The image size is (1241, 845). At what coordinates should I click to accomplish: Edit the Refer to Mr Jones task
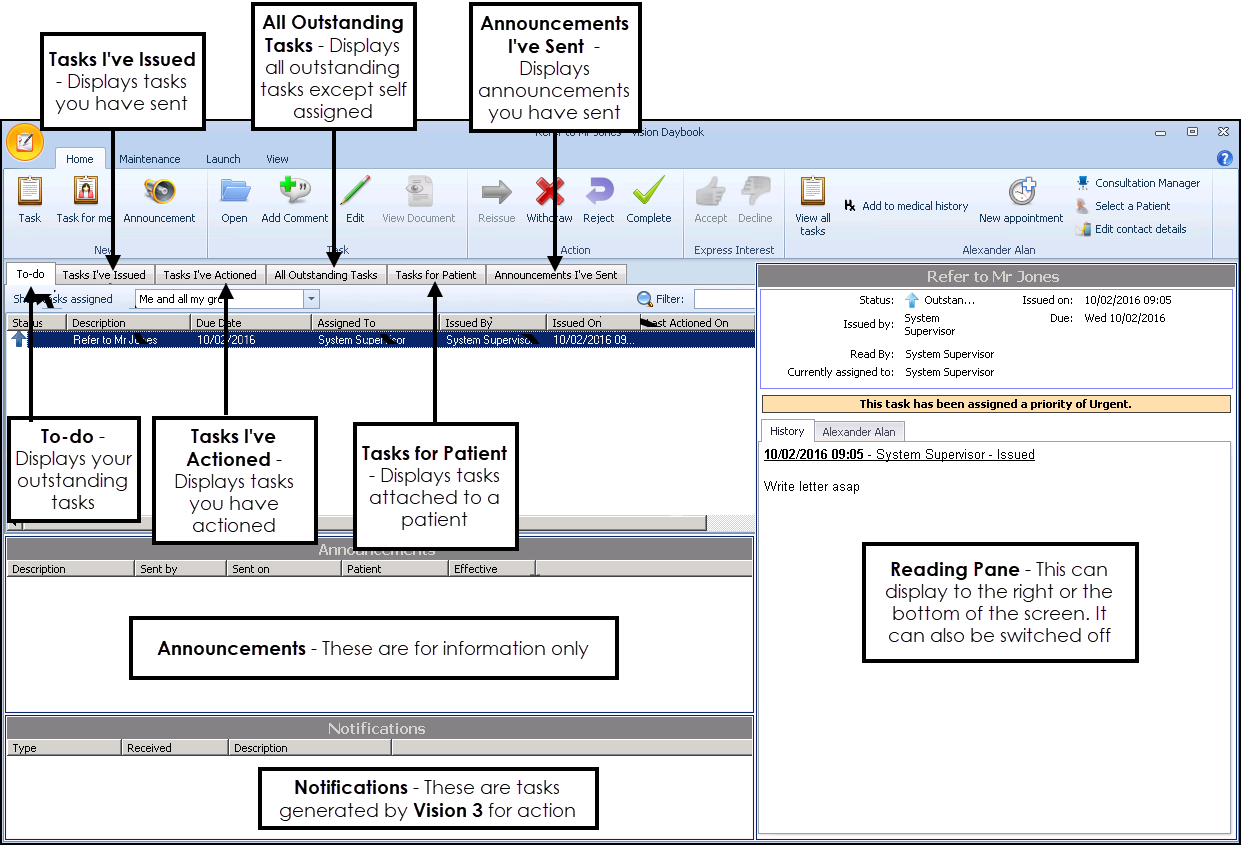[355, 199]
